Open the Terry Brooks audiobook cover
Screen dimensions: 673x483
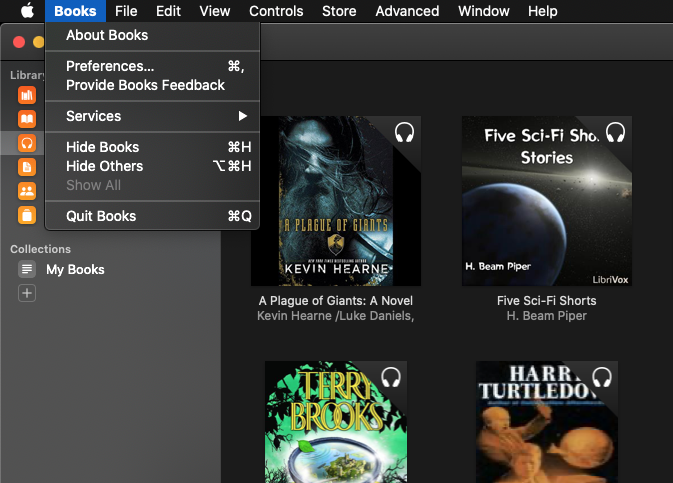pos(336,422)
